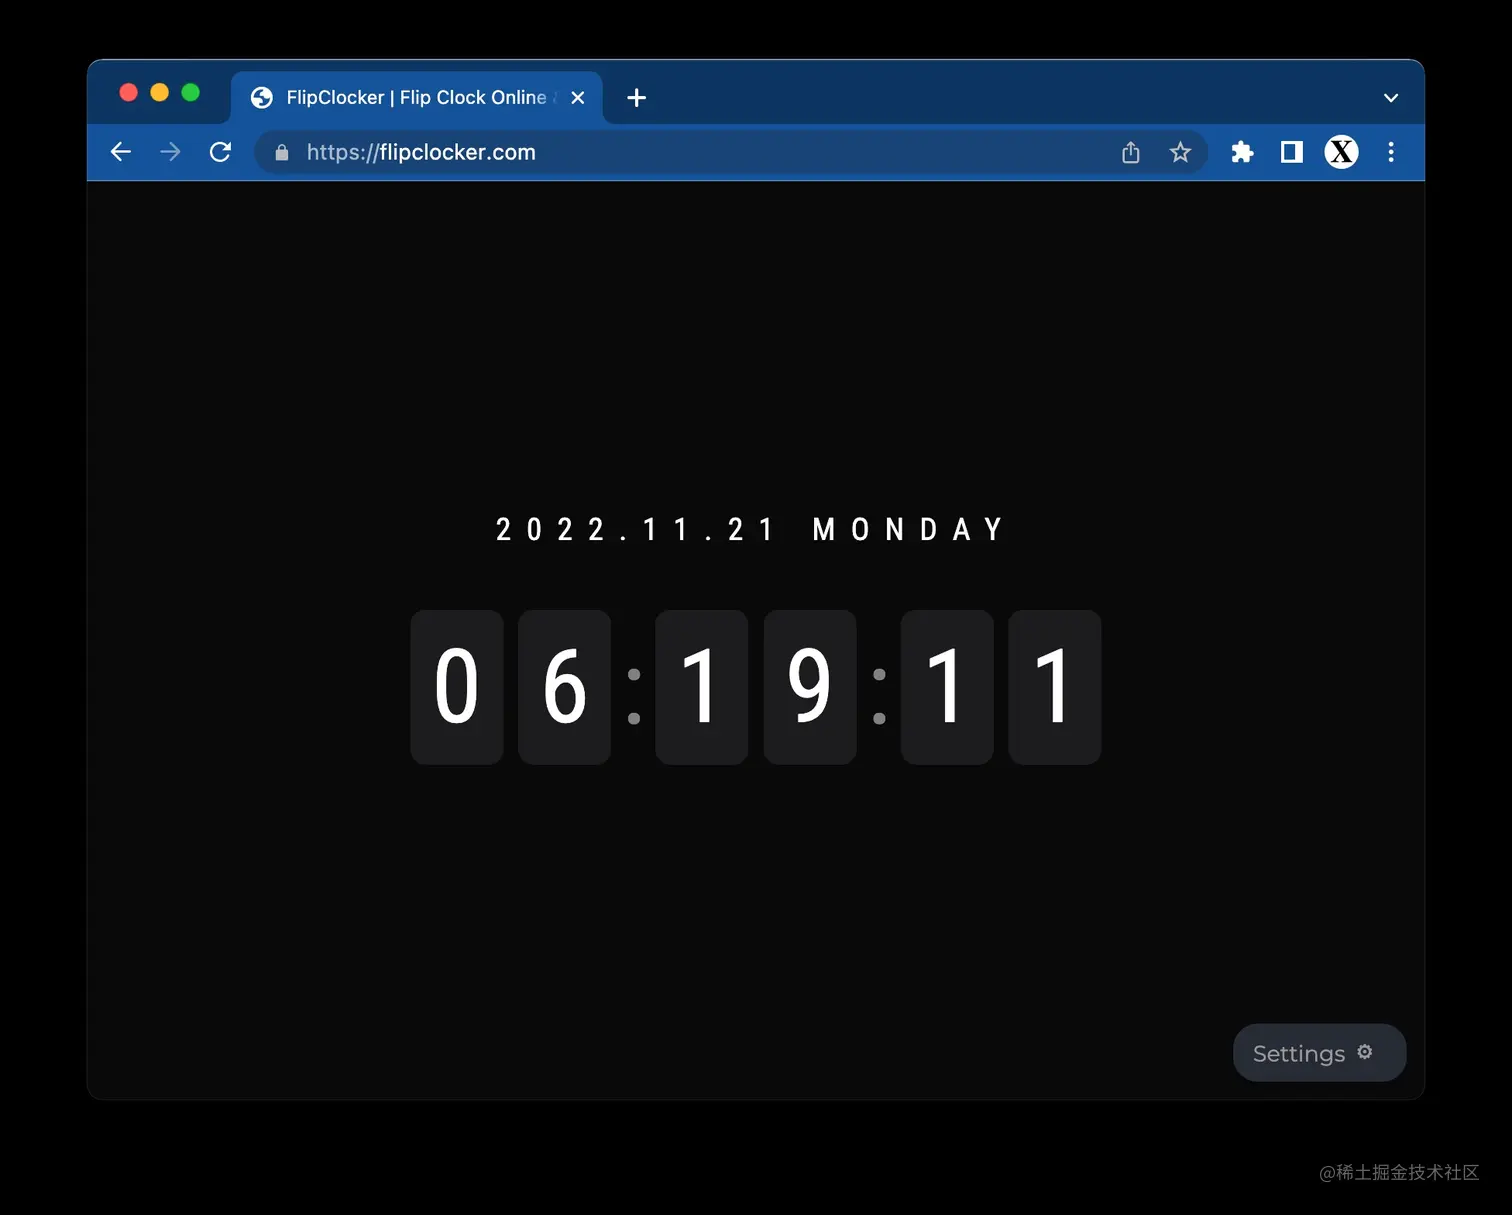Click the forward navigation arrow

170,152
